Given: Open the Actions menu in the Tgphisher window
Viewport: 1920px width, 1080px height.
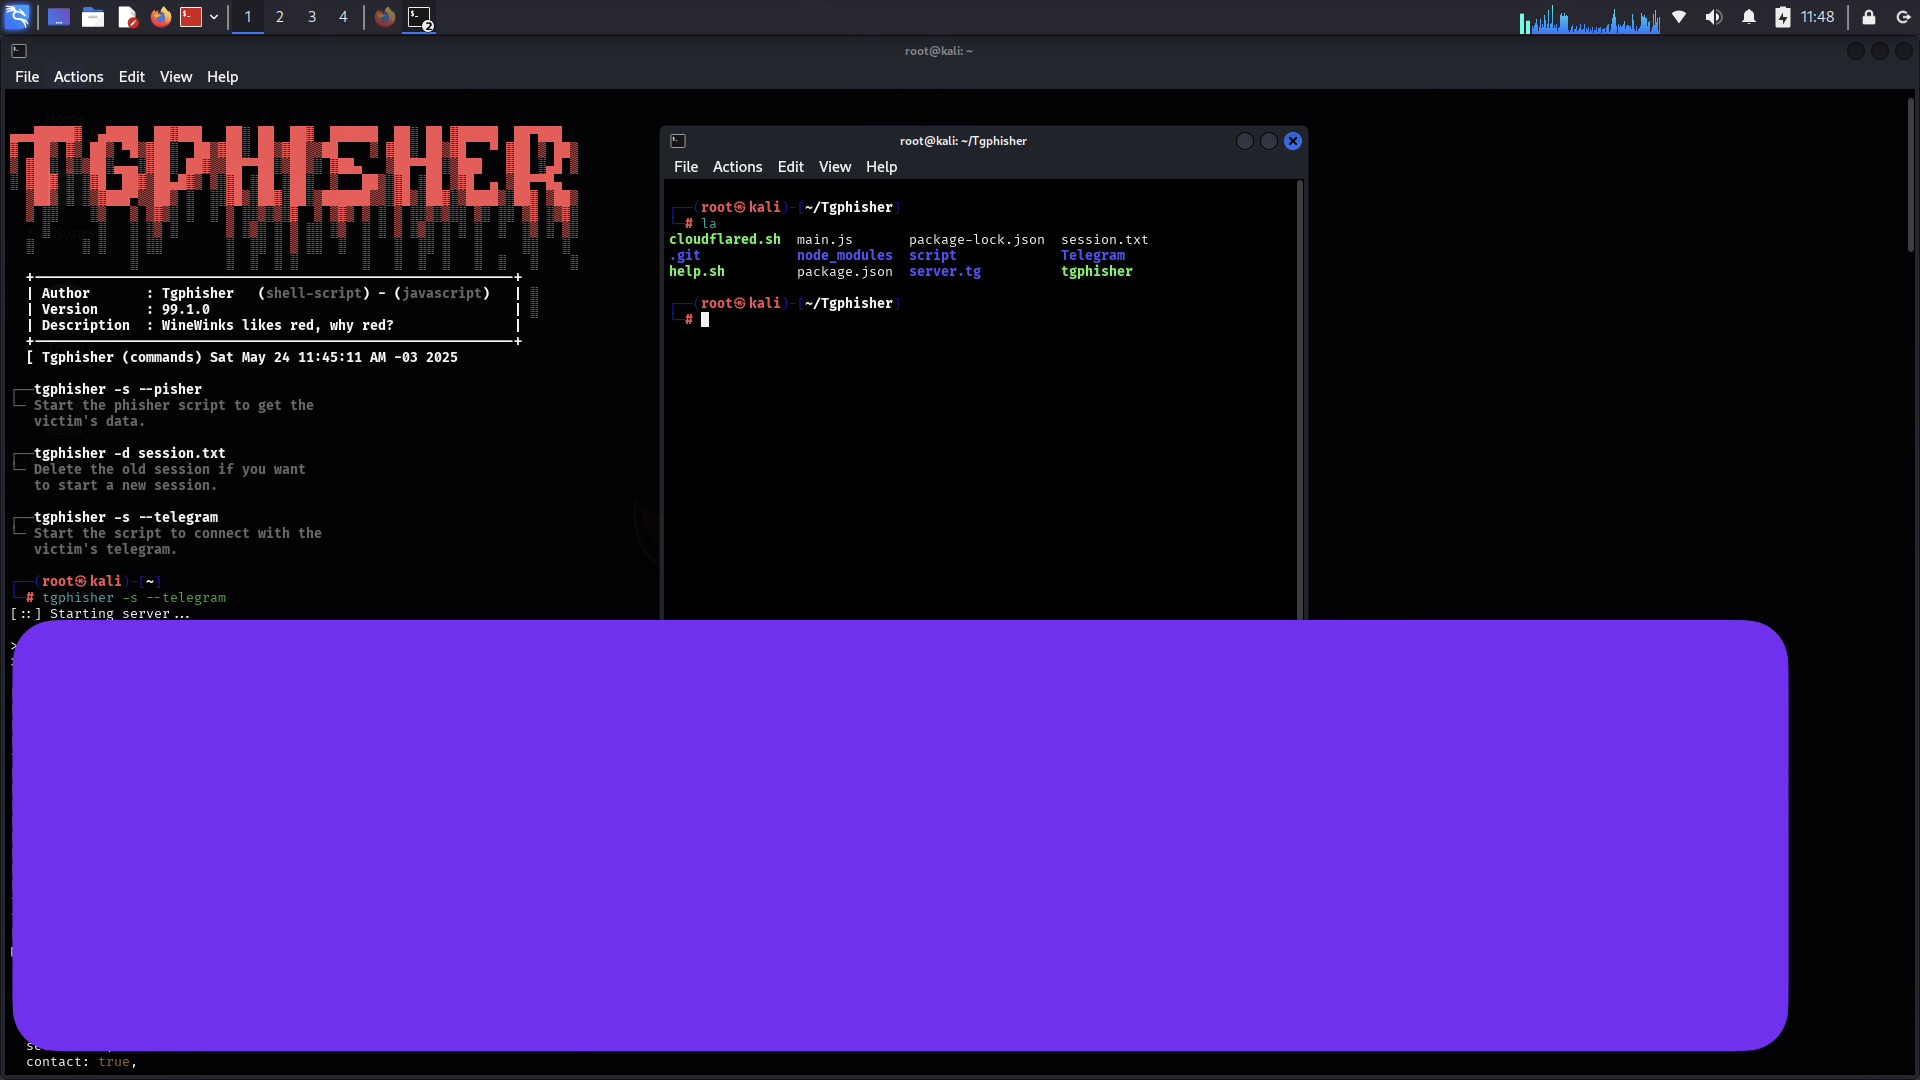Looking at the screenshot, I should pyautogui.click(x=737, y=167).
